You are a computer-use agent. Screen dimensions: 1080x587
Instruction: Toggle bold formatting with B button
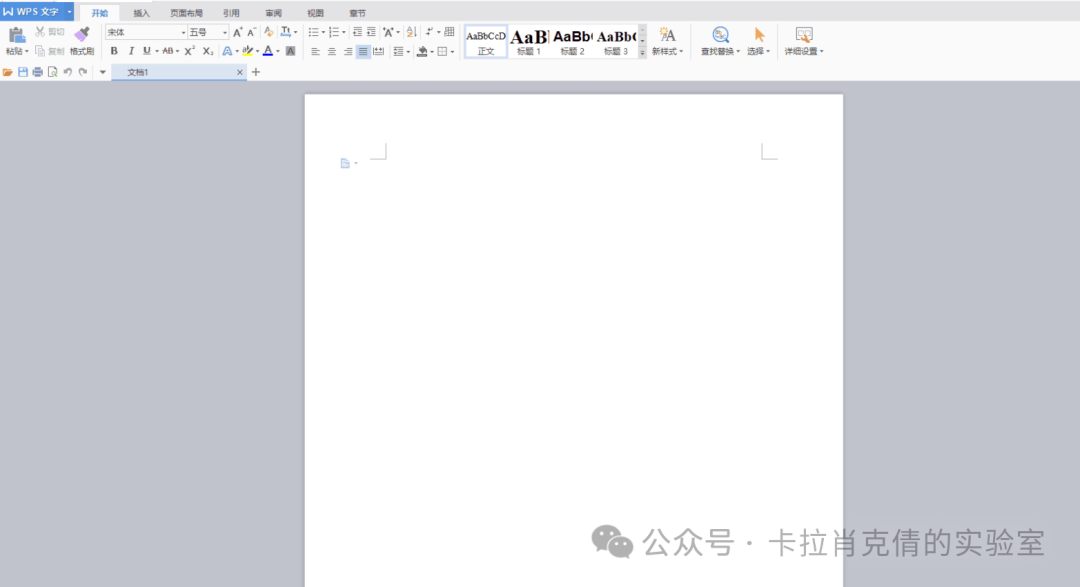pos(114,51)
